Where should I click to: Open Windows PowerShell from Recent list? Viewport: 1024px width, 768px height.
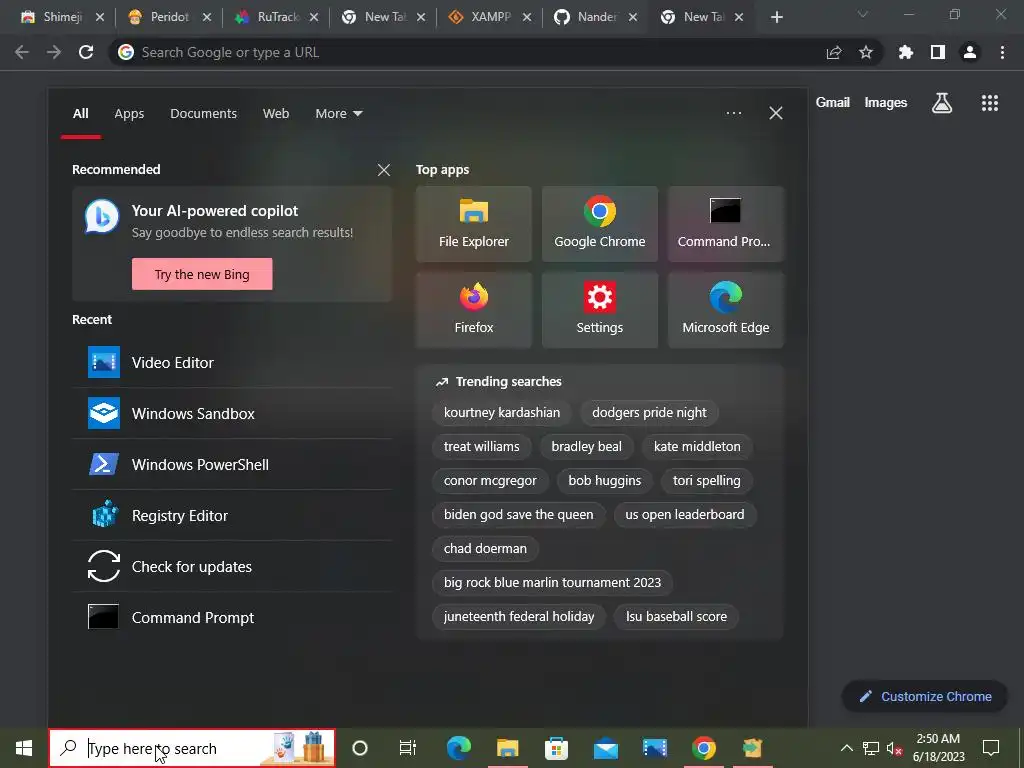tap(232, 464)
